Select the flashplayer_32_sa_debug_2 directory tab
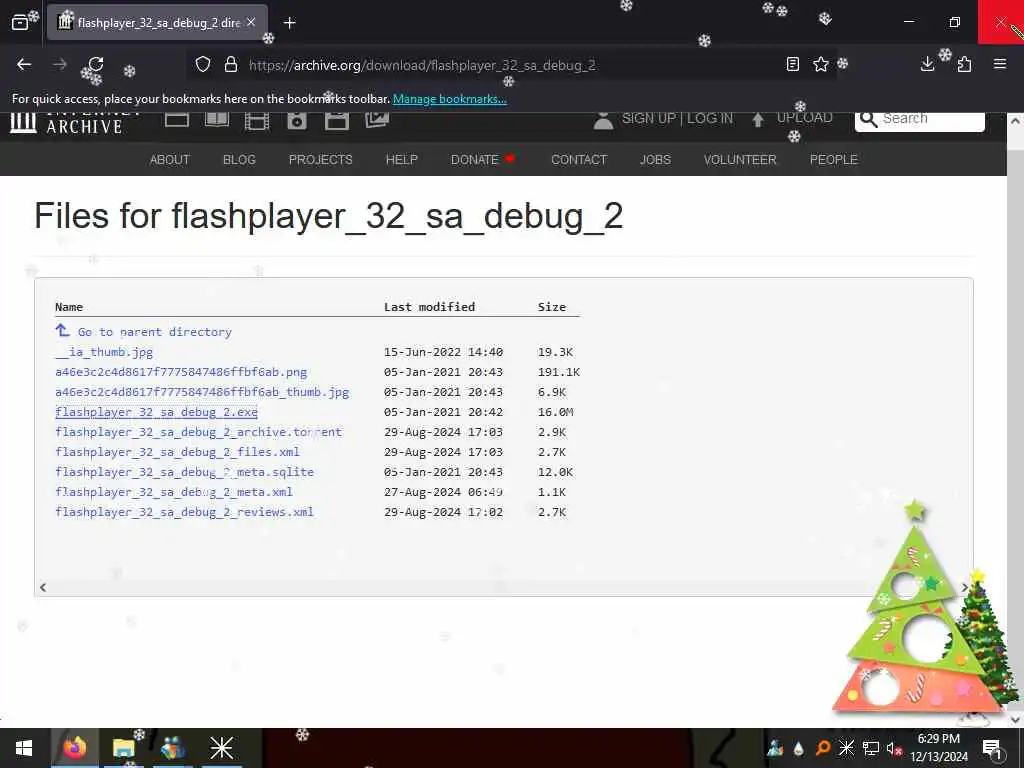This screenshot has height=768, width=1024. 157,23
